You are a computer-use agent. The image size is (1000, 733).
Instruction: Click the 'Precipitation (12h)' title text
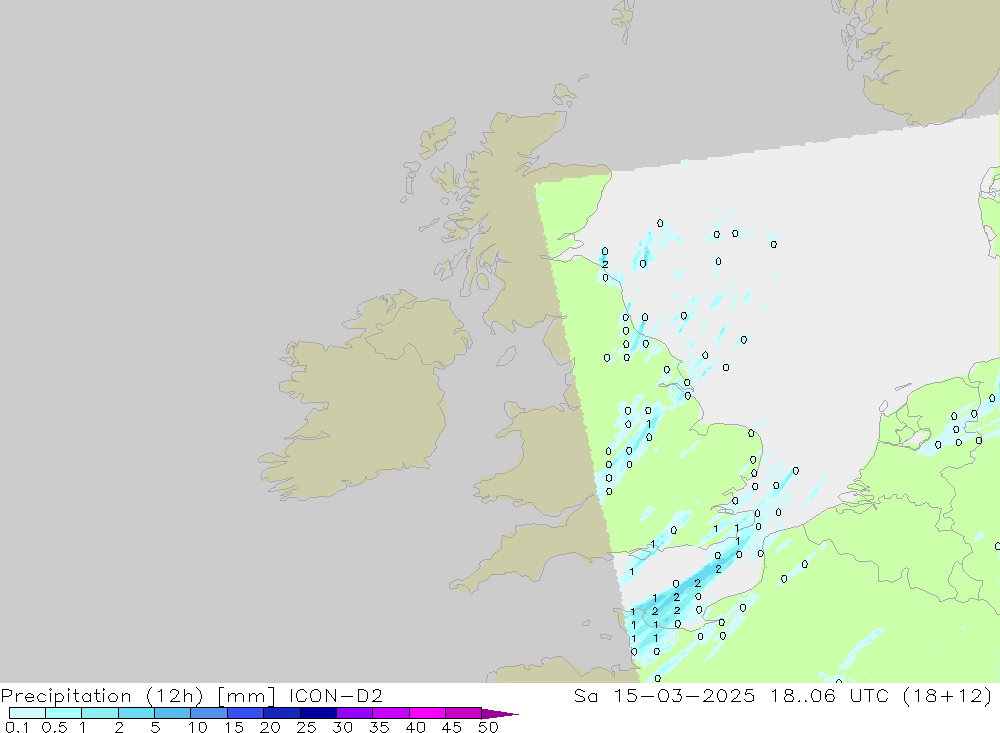click(x=102, y=696)
